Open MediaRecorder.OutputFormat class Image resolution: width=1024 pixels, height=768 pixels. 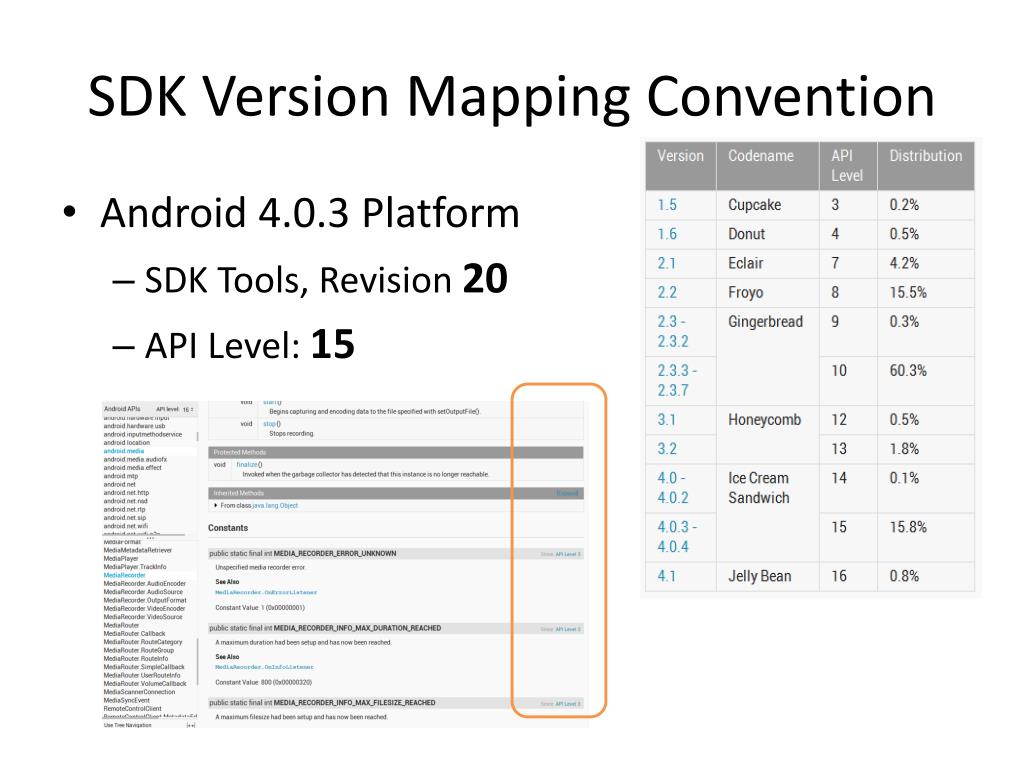click(x=145, y=600)
